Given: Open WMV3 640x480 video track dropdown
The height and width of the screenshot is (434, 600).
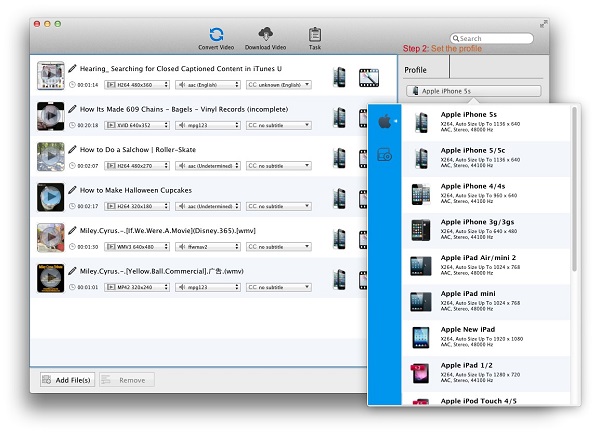Looking at the screenshot, I should pyautogui.click(x=137, y=246).
